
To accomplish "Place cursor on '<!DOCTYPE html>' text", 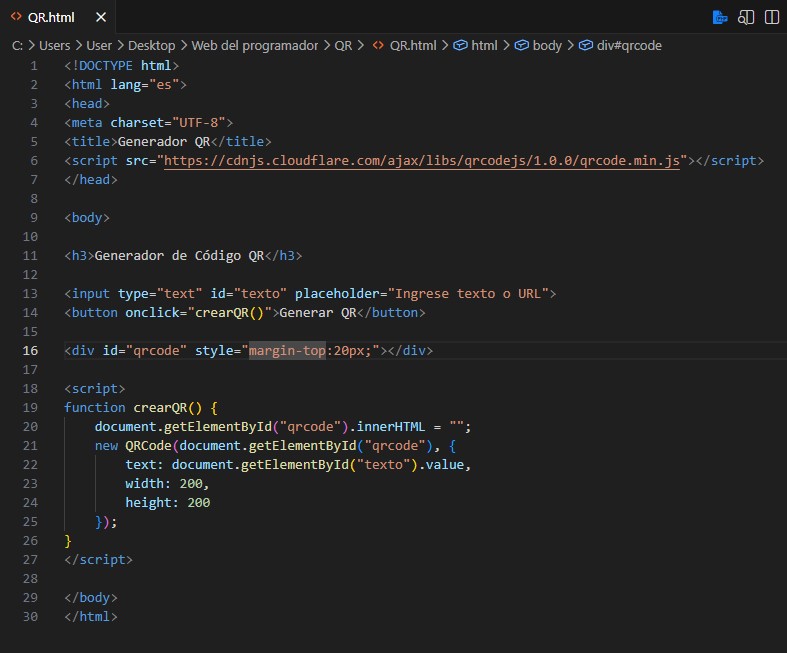I will tap(121, 66).
